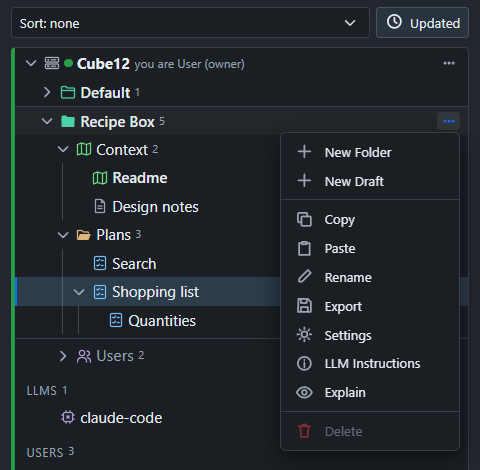Click the Copy duplicate-squares icon

coord(304,219)
